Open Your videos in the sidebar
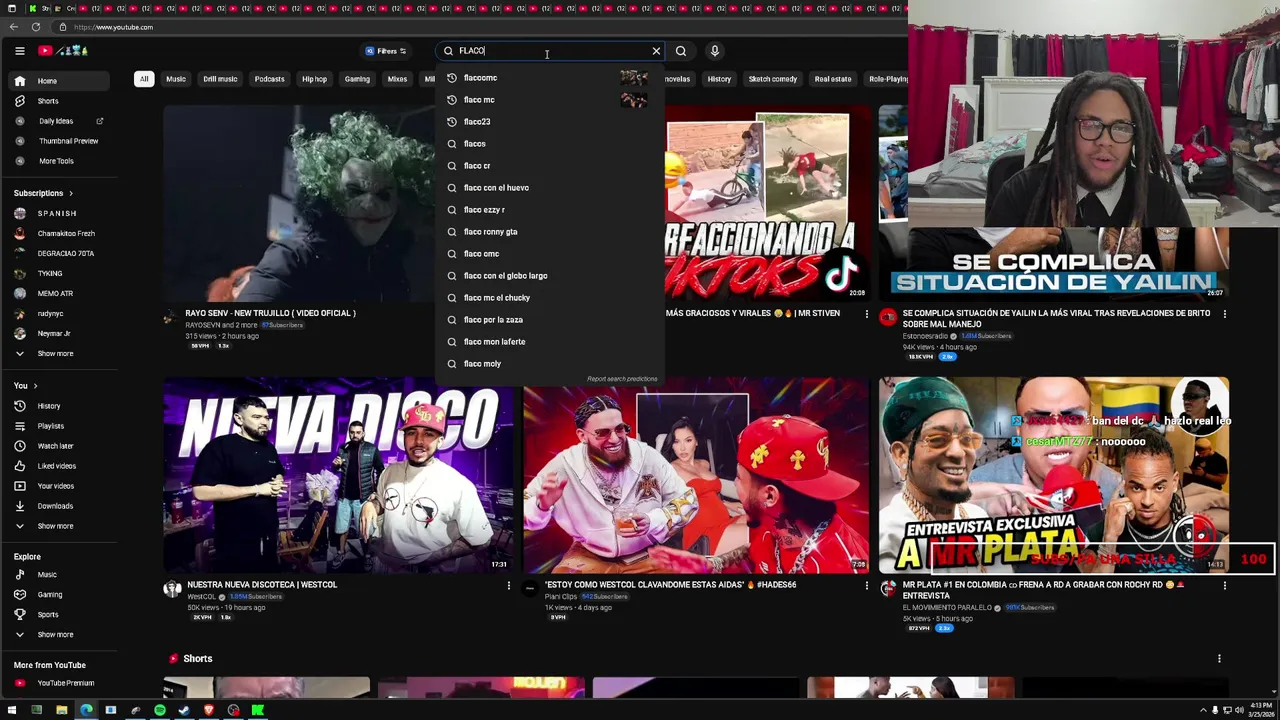Image resolution: width=1280 pixels, height=720 pixels. [x=61, y=486]
